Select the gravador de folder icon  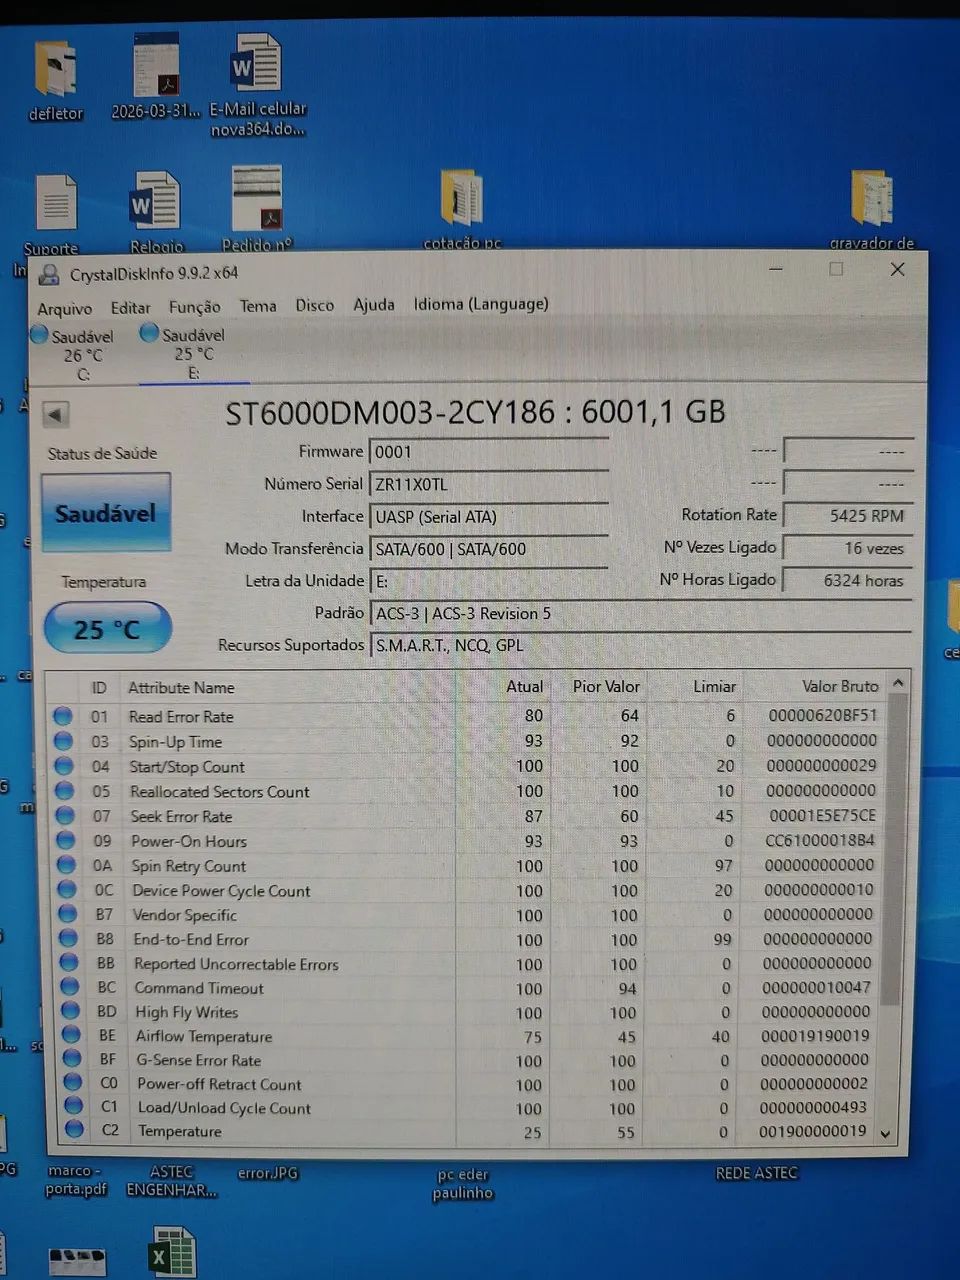pyautogui.click(x=872, y=208)
